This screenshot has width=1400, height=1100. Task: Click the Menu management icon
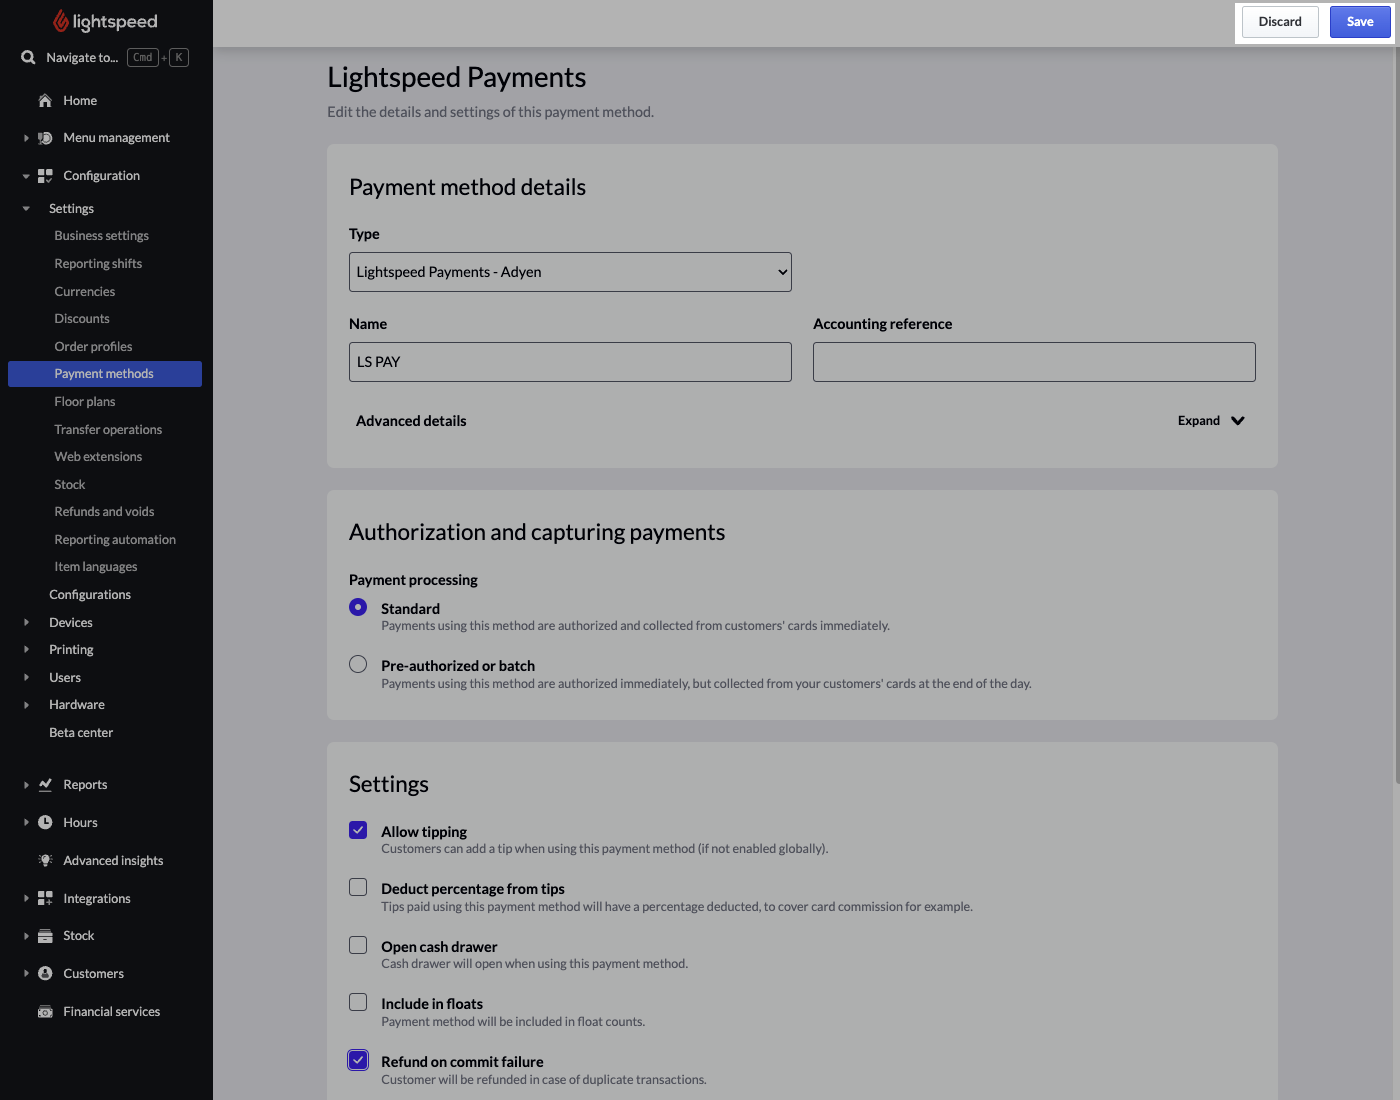click(x=45, y=138)
